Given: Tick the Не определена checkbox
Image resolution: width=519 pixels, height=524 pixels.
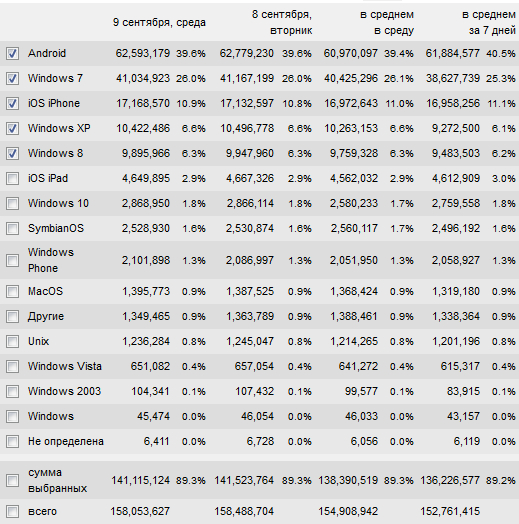Looking at the screenshot, I should (x=12, y=441).
